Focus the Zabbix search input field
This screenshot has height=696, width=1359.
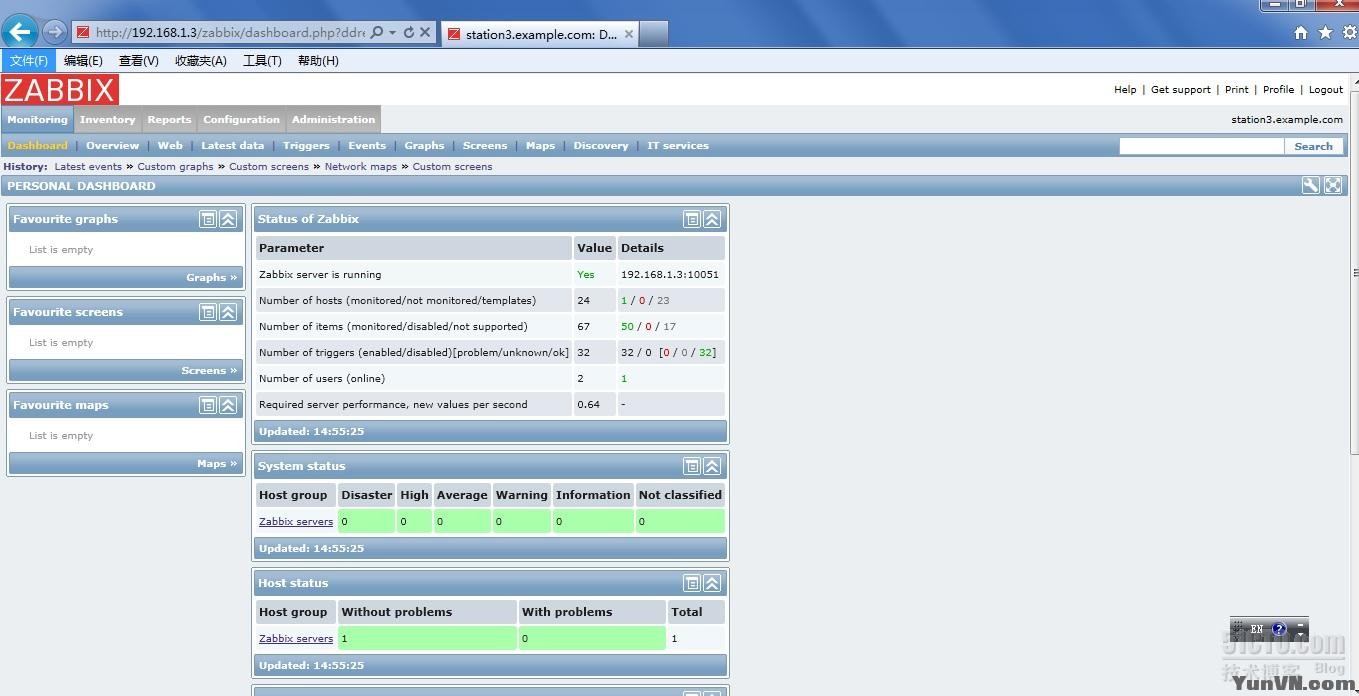click(x=1201, y=146)
